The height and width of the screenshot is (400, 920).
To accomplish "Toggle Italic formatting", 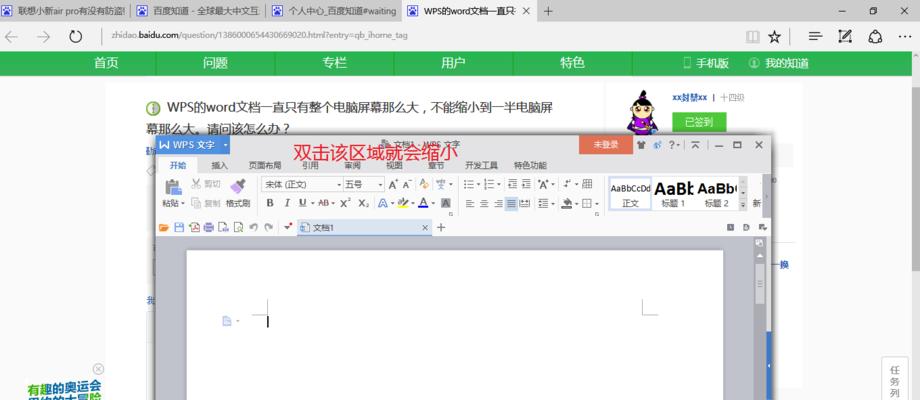I will coord(287,203).
